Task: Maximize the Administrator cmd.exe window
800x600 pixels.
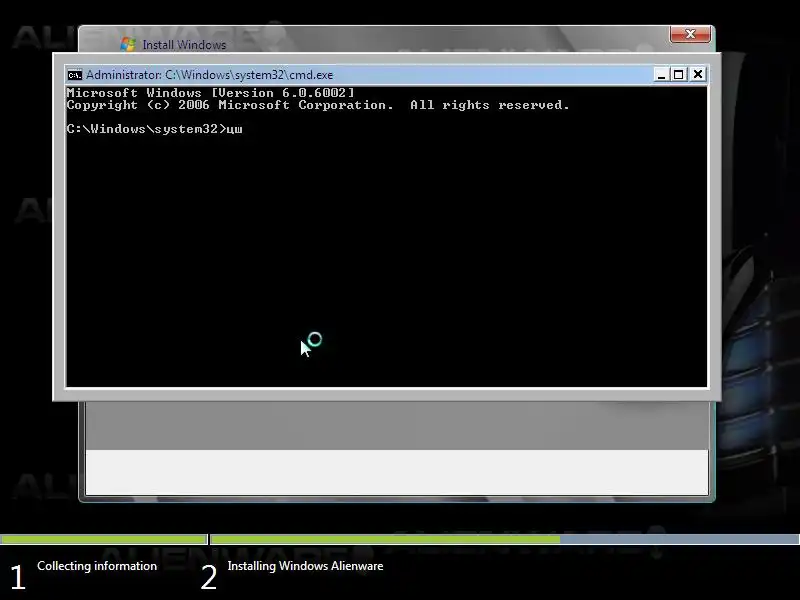Action: 679,74
